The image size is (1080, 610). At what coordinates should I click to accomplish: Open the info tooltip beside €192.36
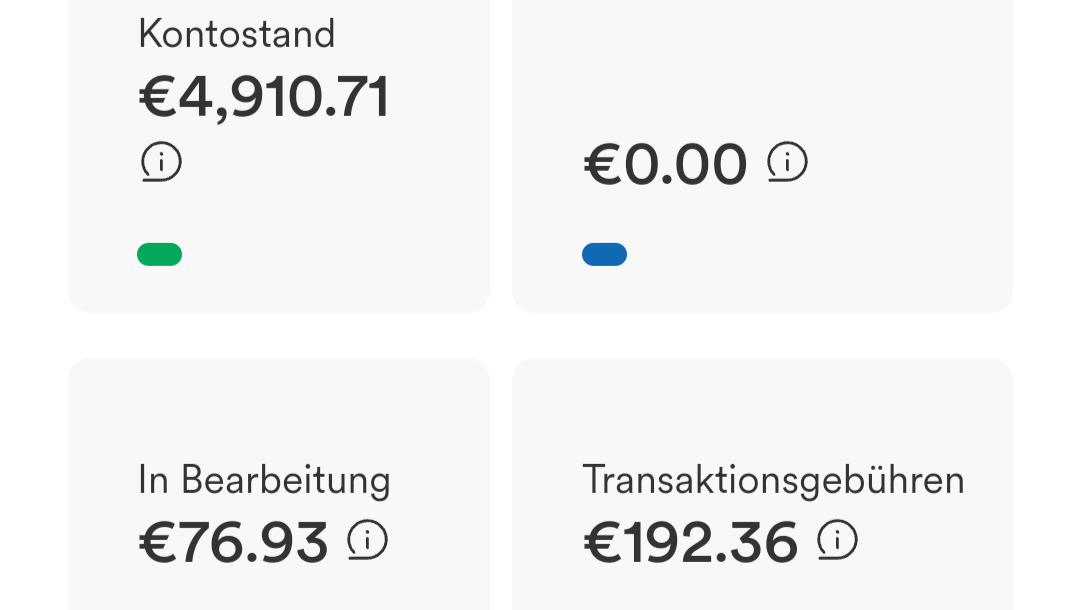pos(838,539)
